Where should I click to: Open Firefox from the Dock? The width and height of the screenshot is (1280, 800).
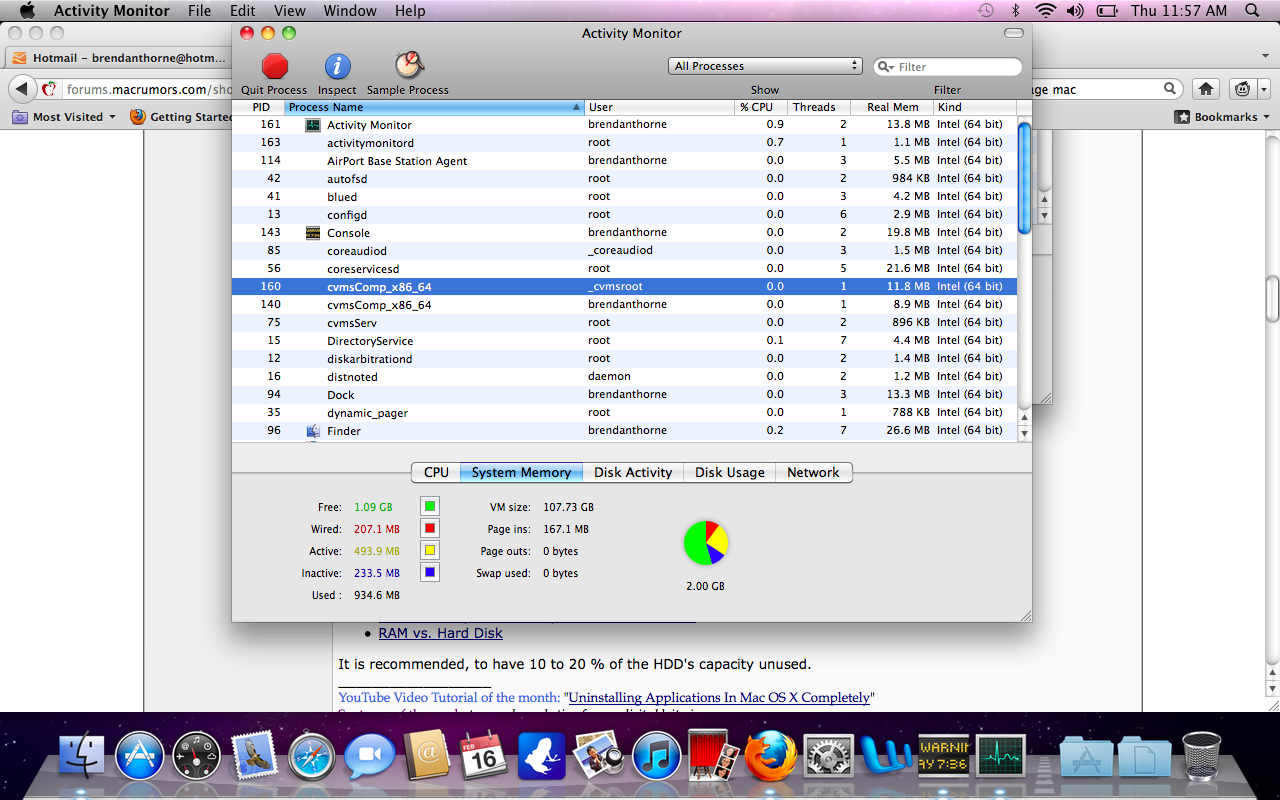coord(771,756)
